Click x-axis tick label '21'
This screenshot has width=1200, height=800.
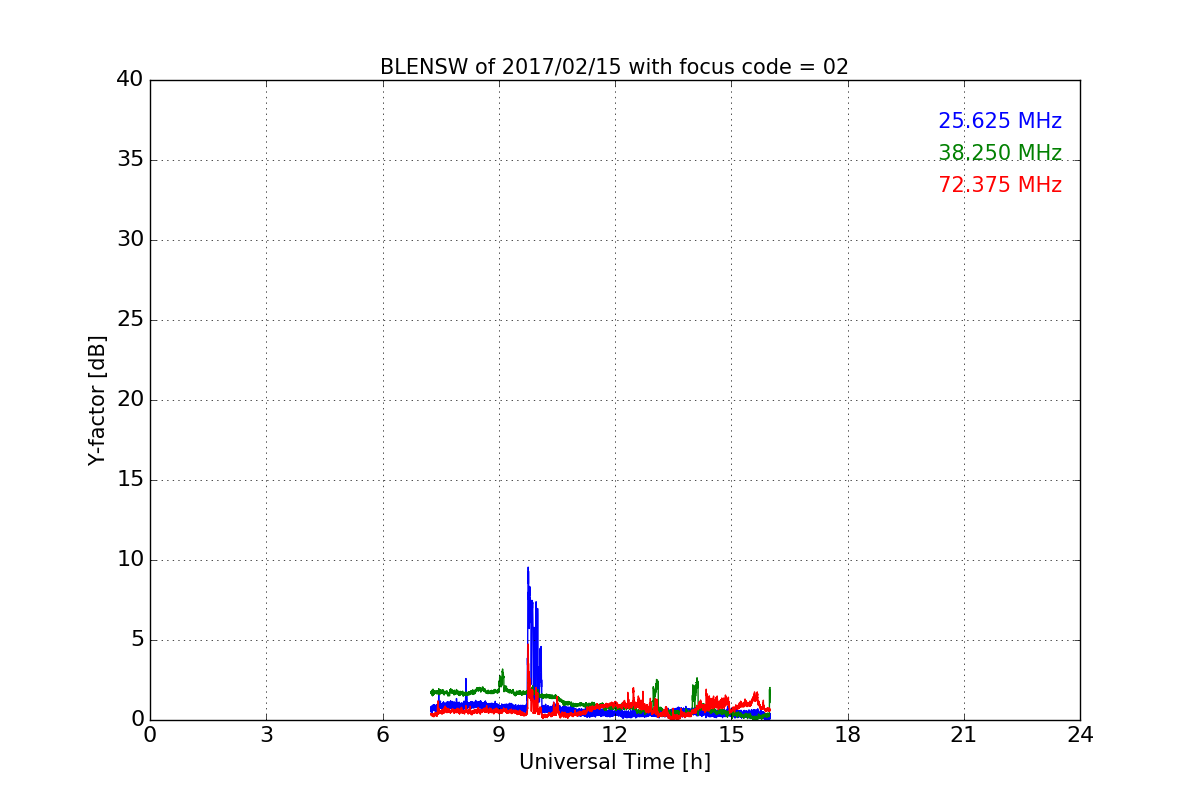point(964,735)
